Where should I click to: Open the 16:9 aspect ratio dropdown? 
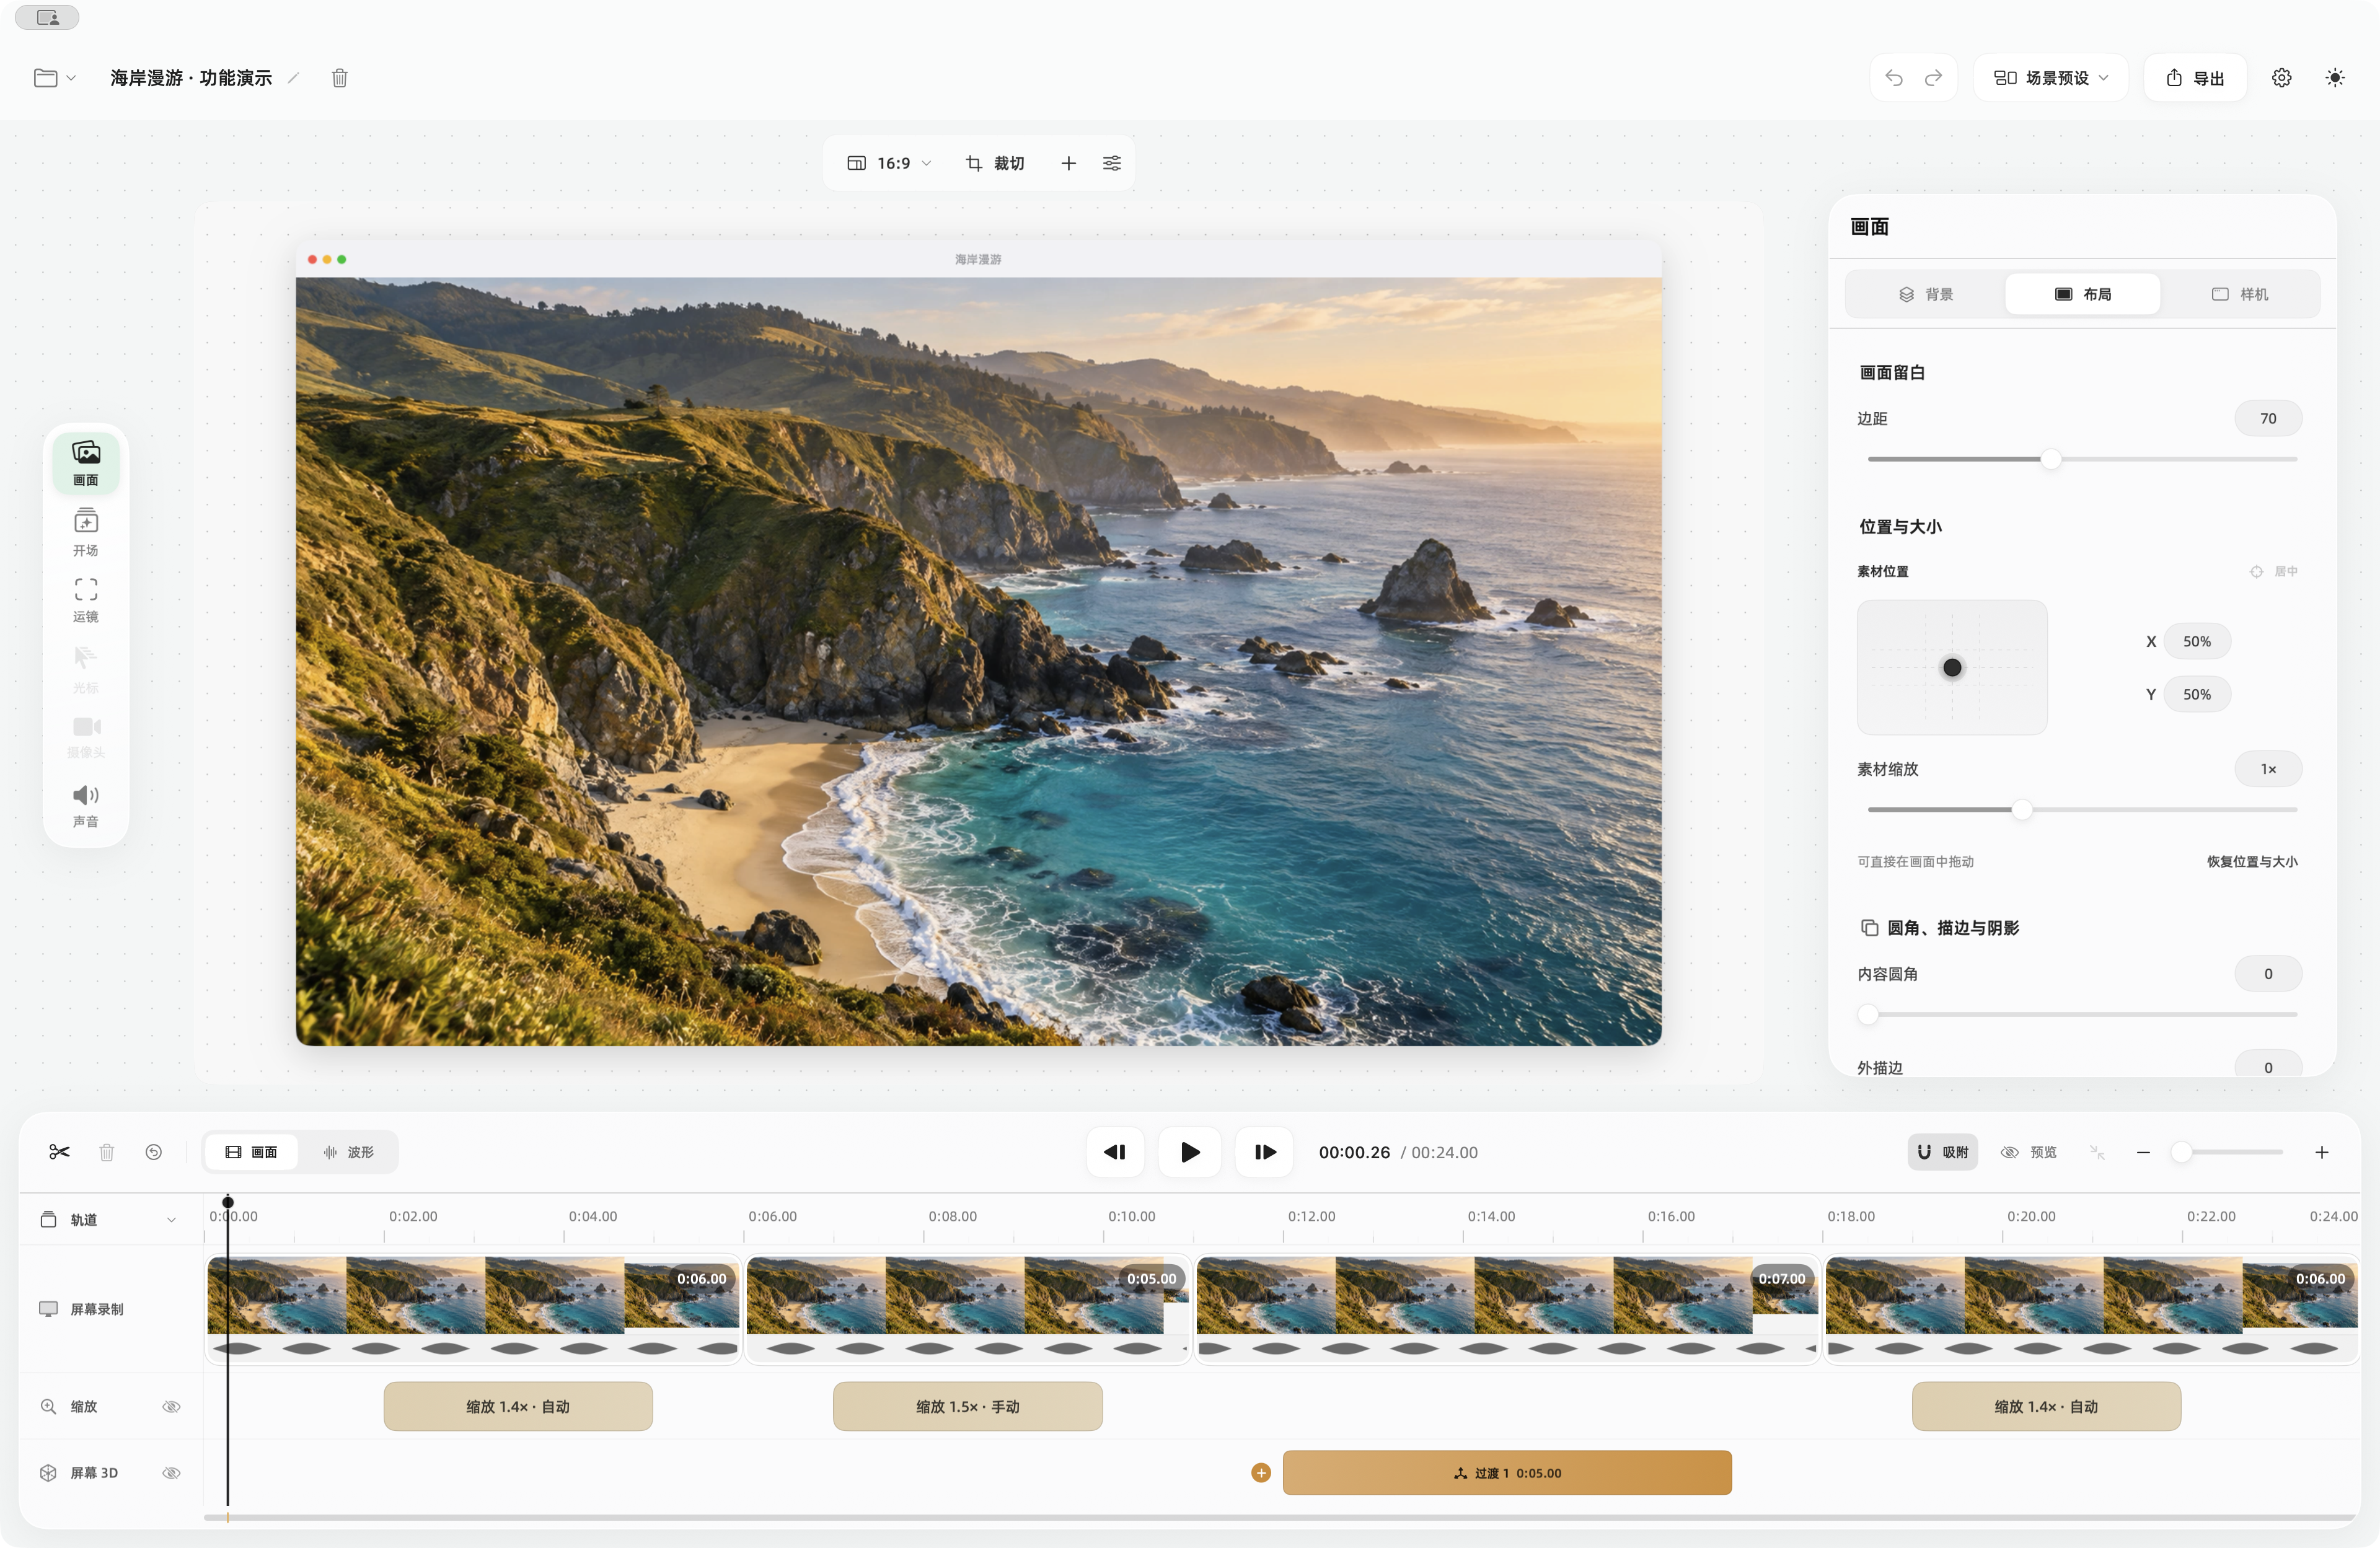pos(889,163)
